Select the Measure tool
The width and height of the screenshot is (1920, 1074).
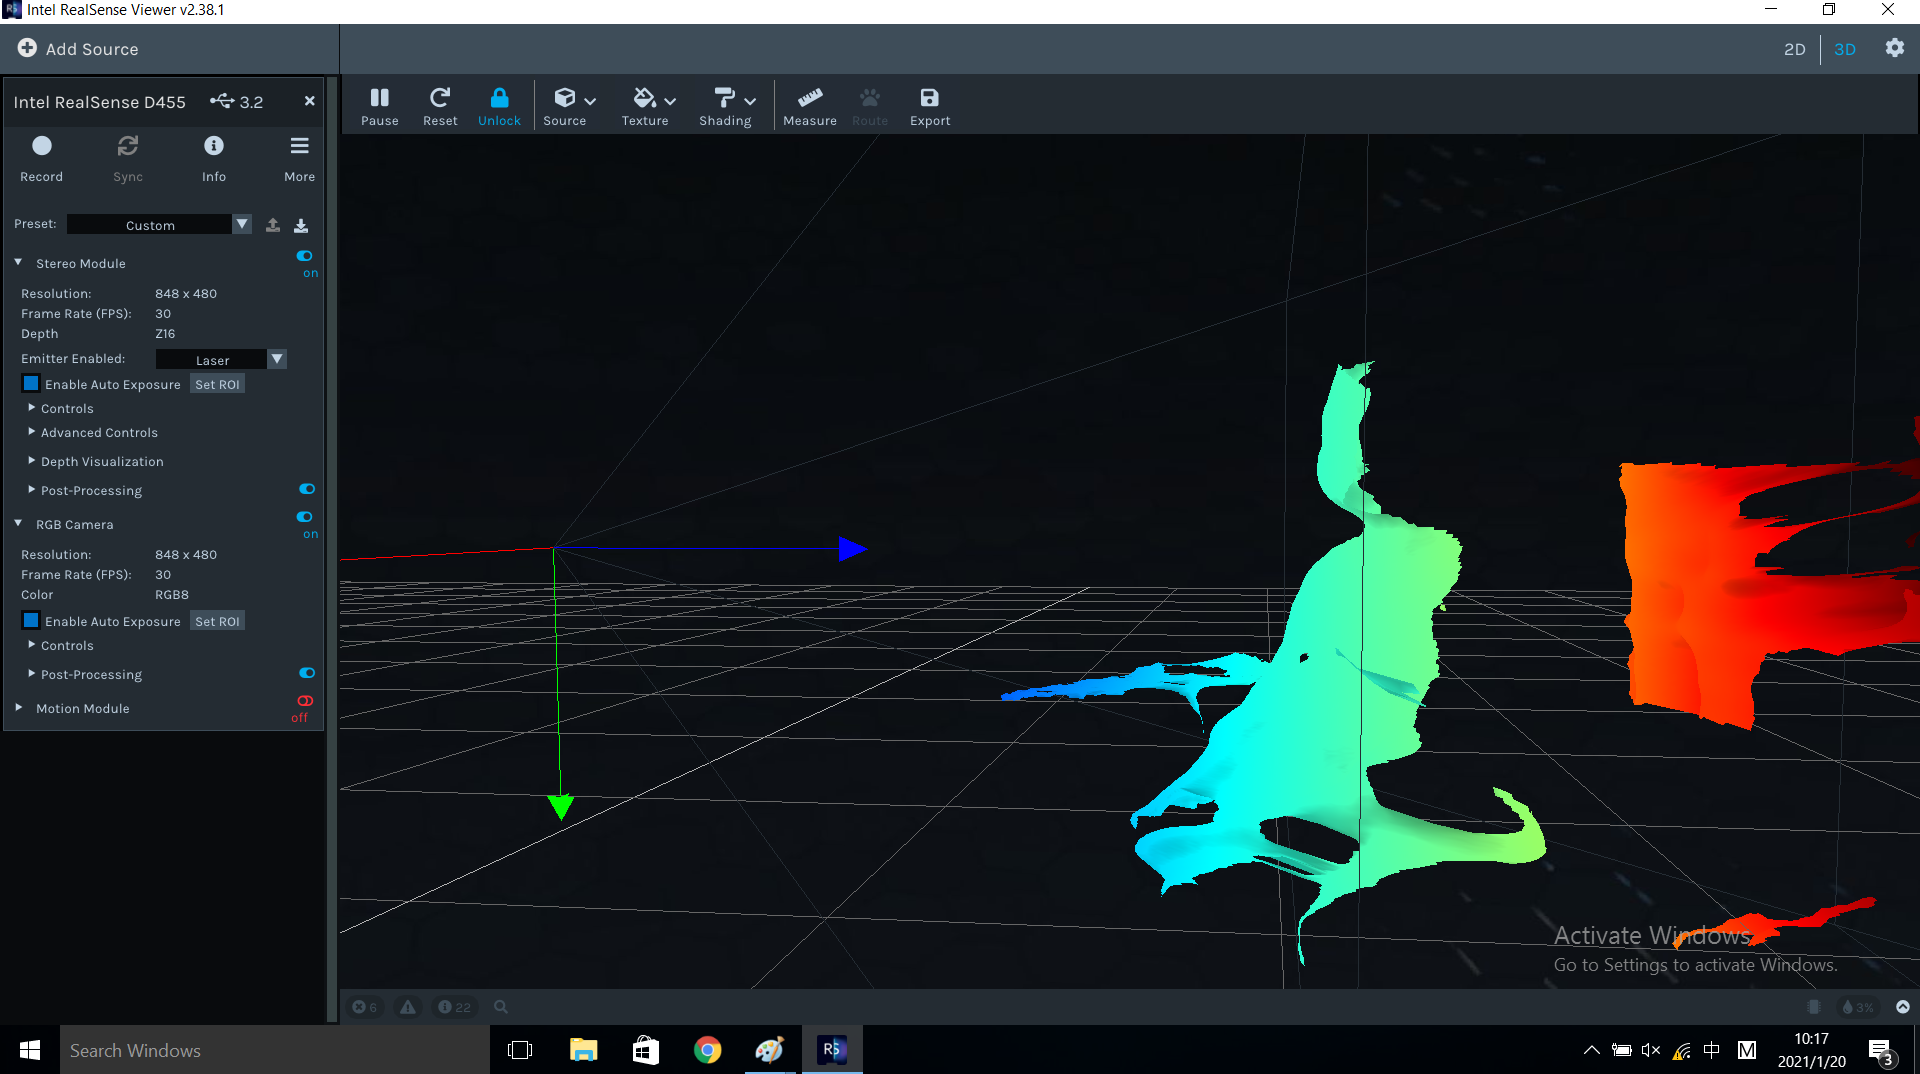click(x=809, y=105)
